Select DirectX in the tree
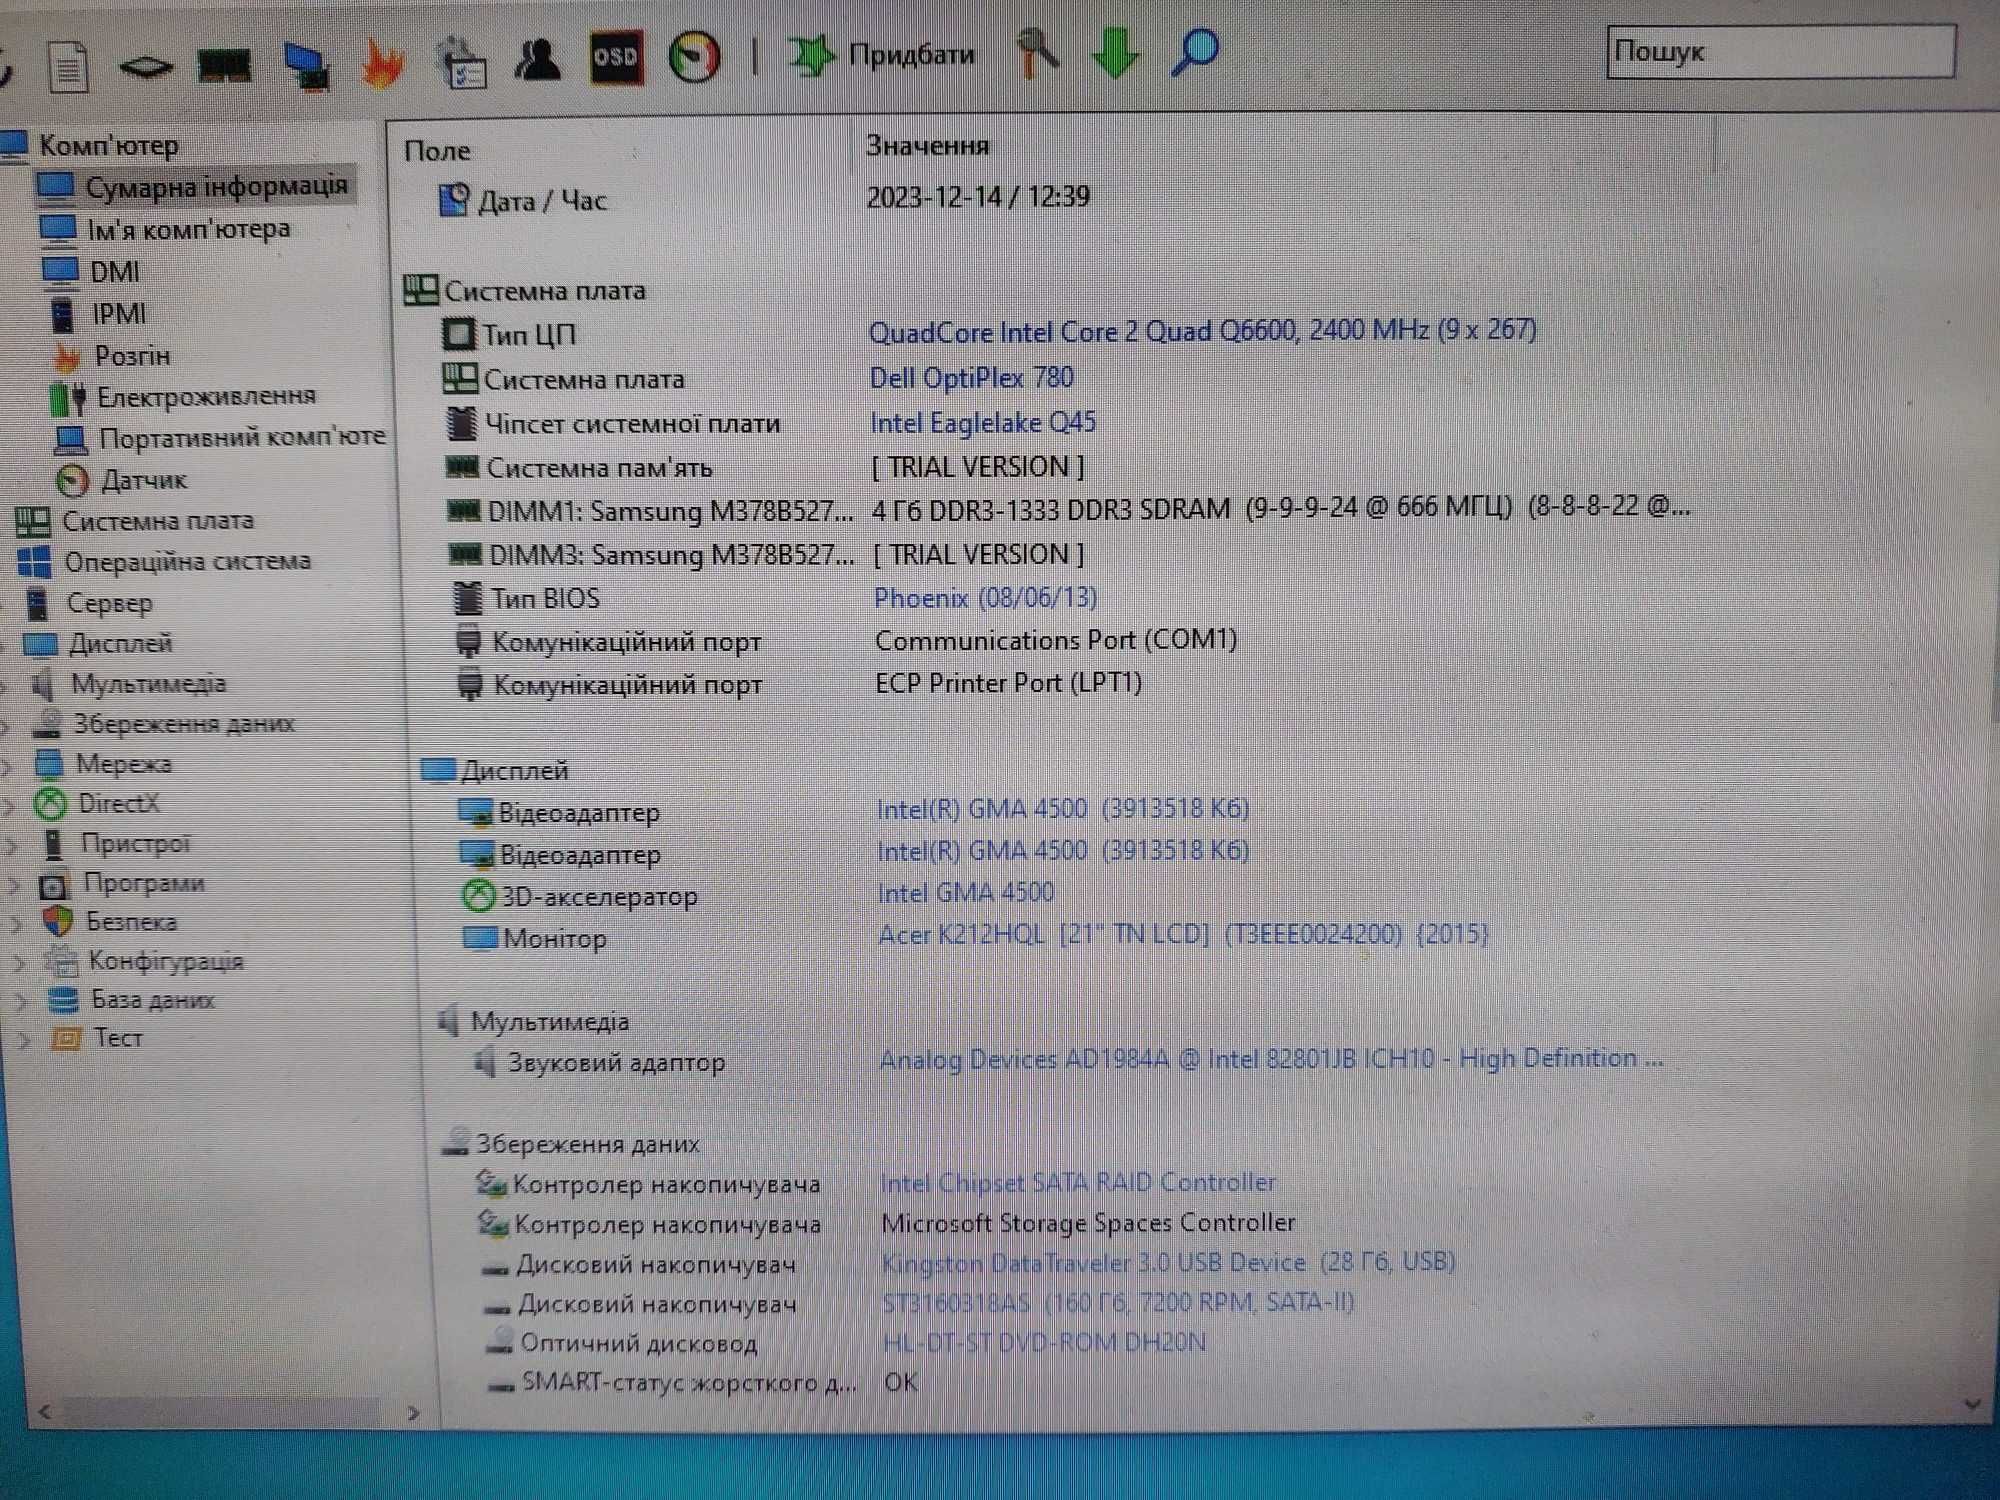Image resolution: width=2000 pixels, height=1500 pixels. pos(118,804)
